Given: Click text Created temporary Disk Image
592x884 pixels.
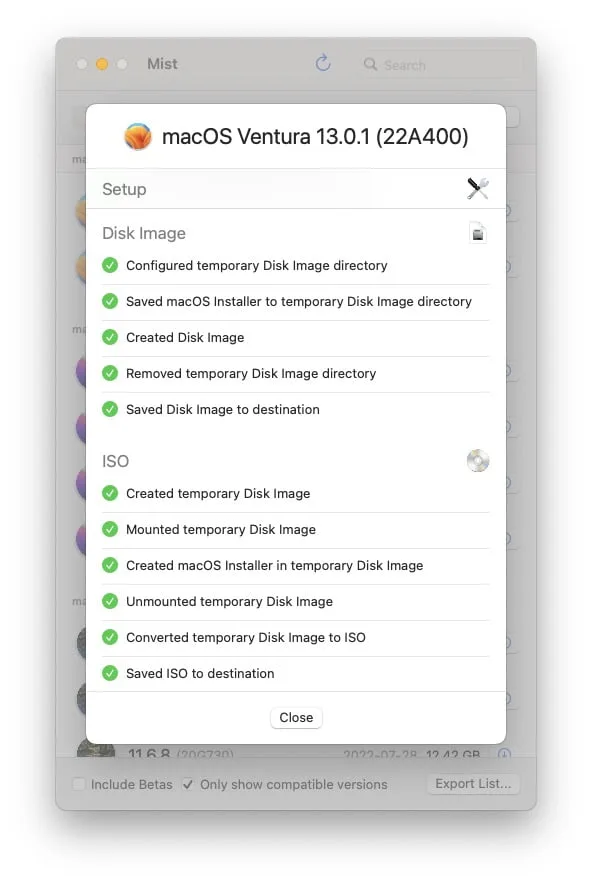Looking at the screenshot, I should [x=218, y=493].
